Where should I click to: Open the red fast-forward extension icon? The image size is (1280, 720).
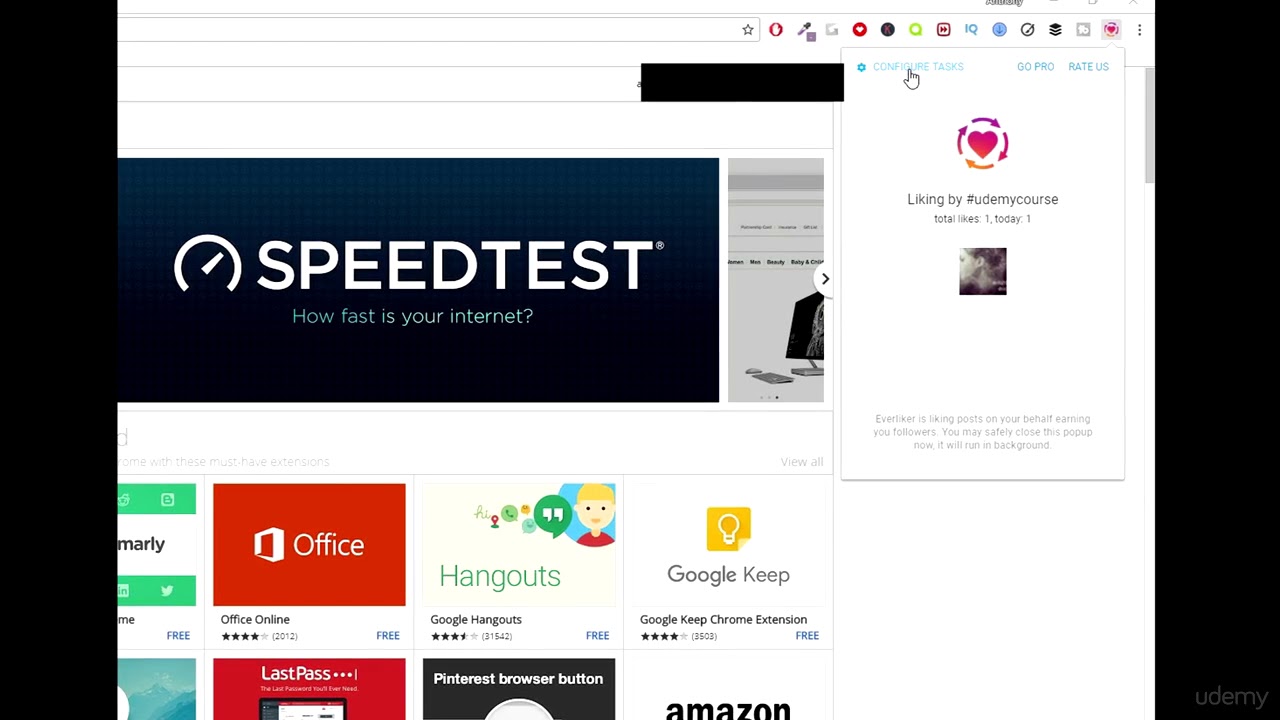(x=944, y=30)
